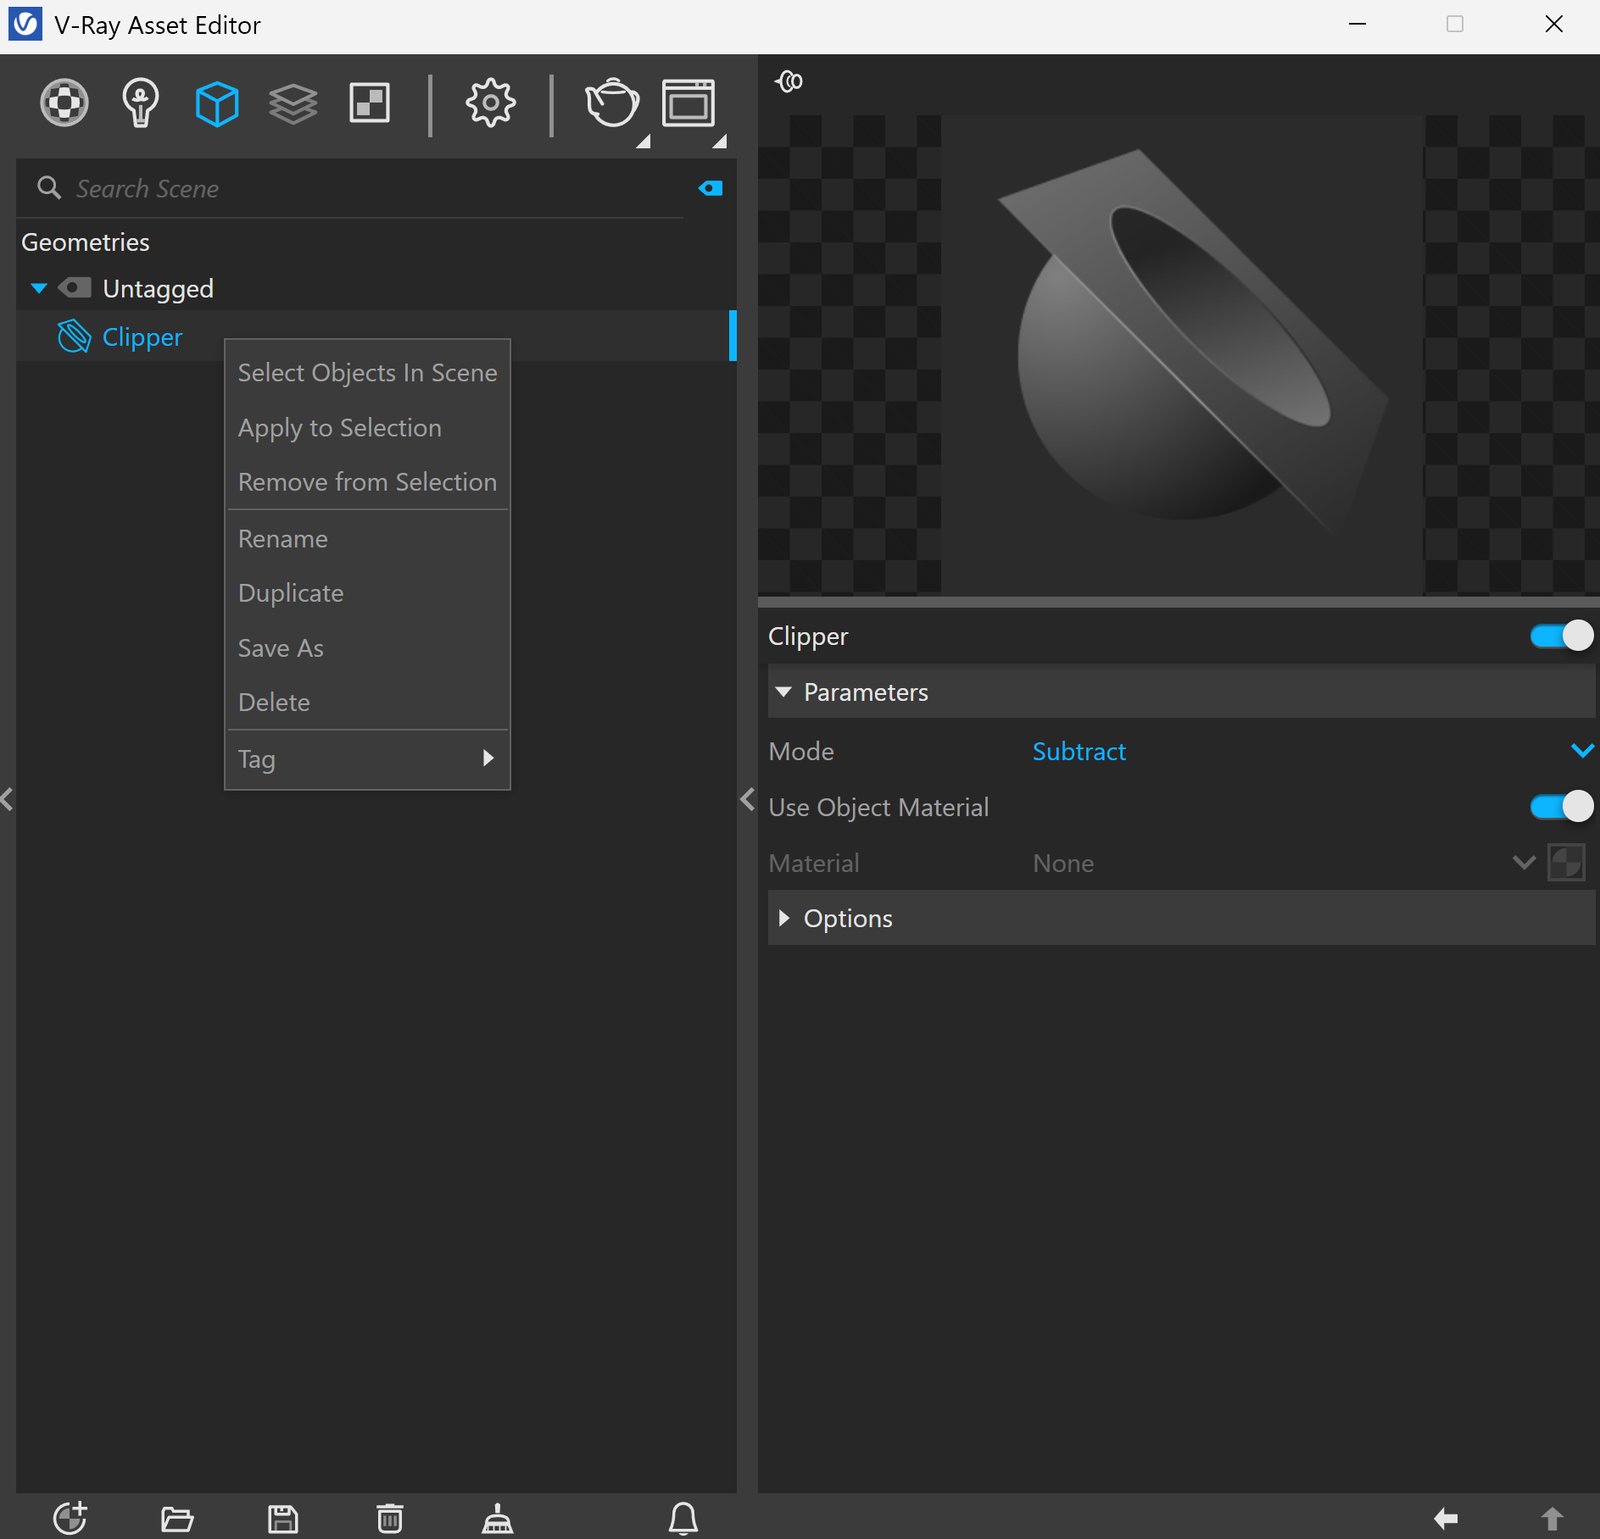
Task: Click the left arrow icon at bottom right
Action: 1445,1519
